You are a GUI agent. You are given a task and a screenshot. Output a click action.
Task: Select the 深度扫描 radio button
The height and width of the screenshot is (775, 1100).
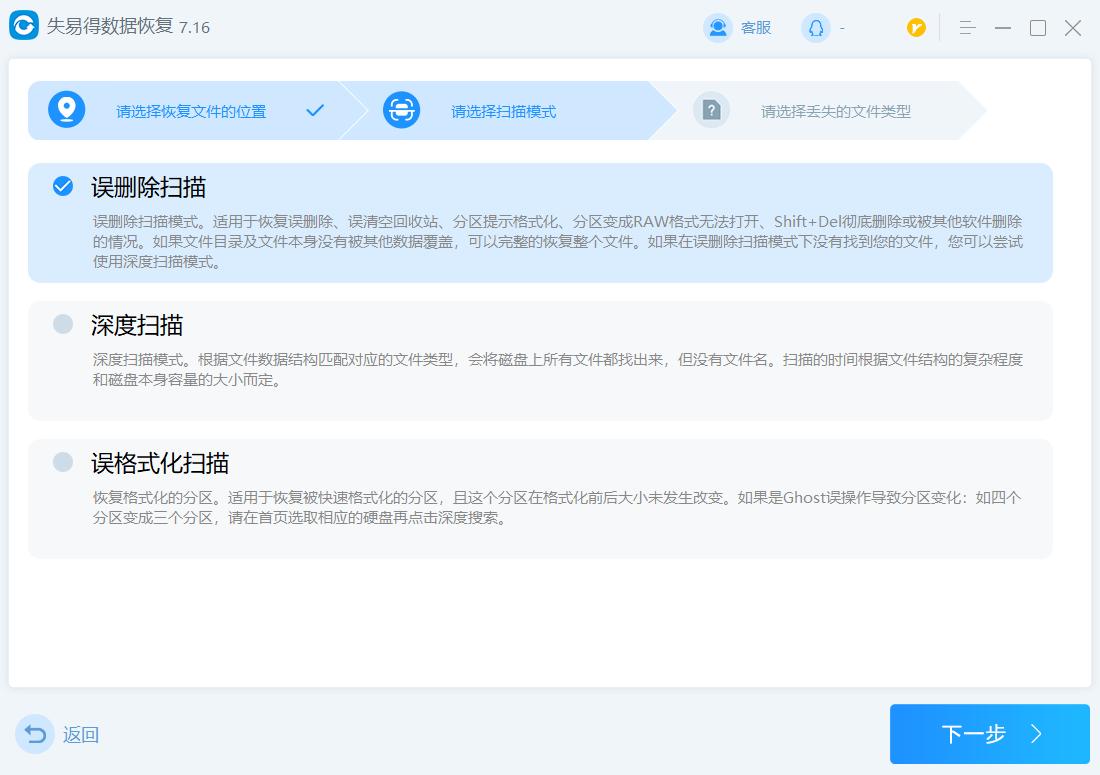tap(63, 325)
